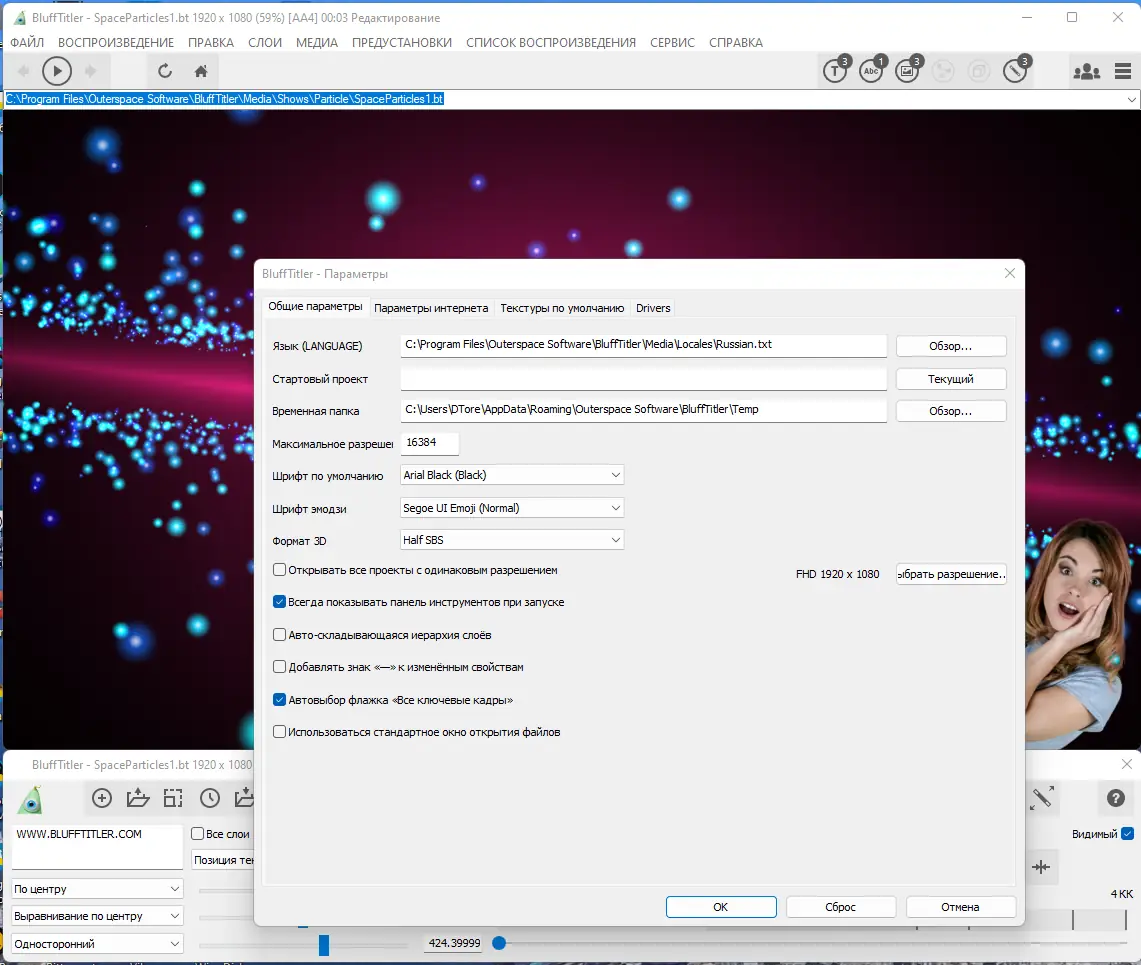Click the T text layers icon badged 3
Viewport: 1141px width, 965px height.
836,70
